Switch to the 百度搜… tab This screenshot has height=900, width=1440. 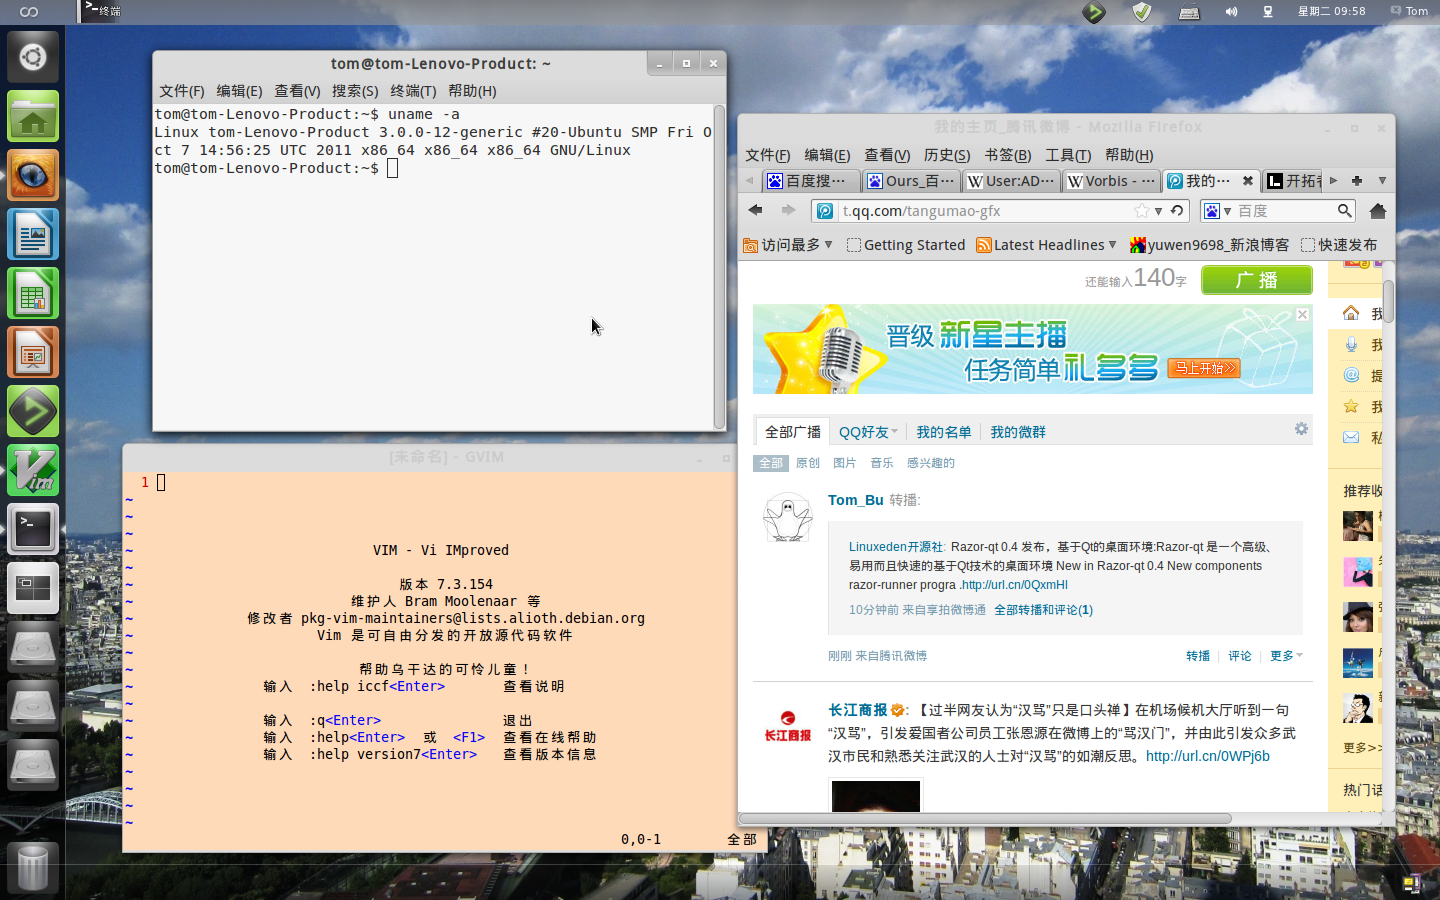(x=810, y=181)
